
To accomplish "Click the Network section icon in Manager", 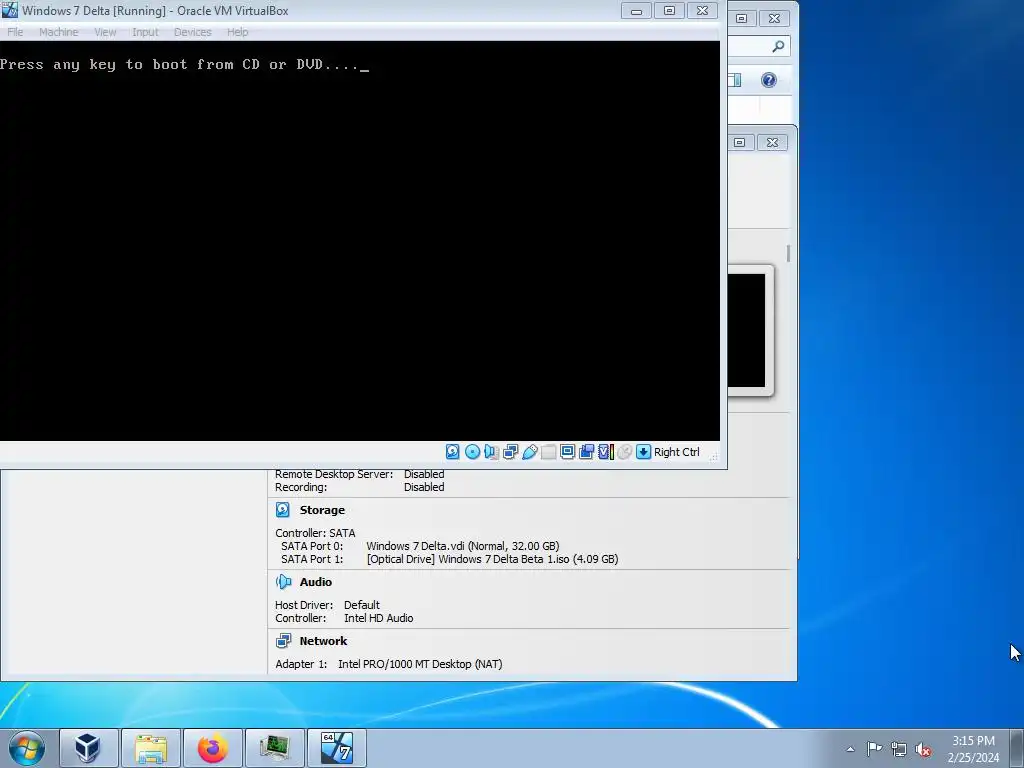I will (x=283, y=641).
